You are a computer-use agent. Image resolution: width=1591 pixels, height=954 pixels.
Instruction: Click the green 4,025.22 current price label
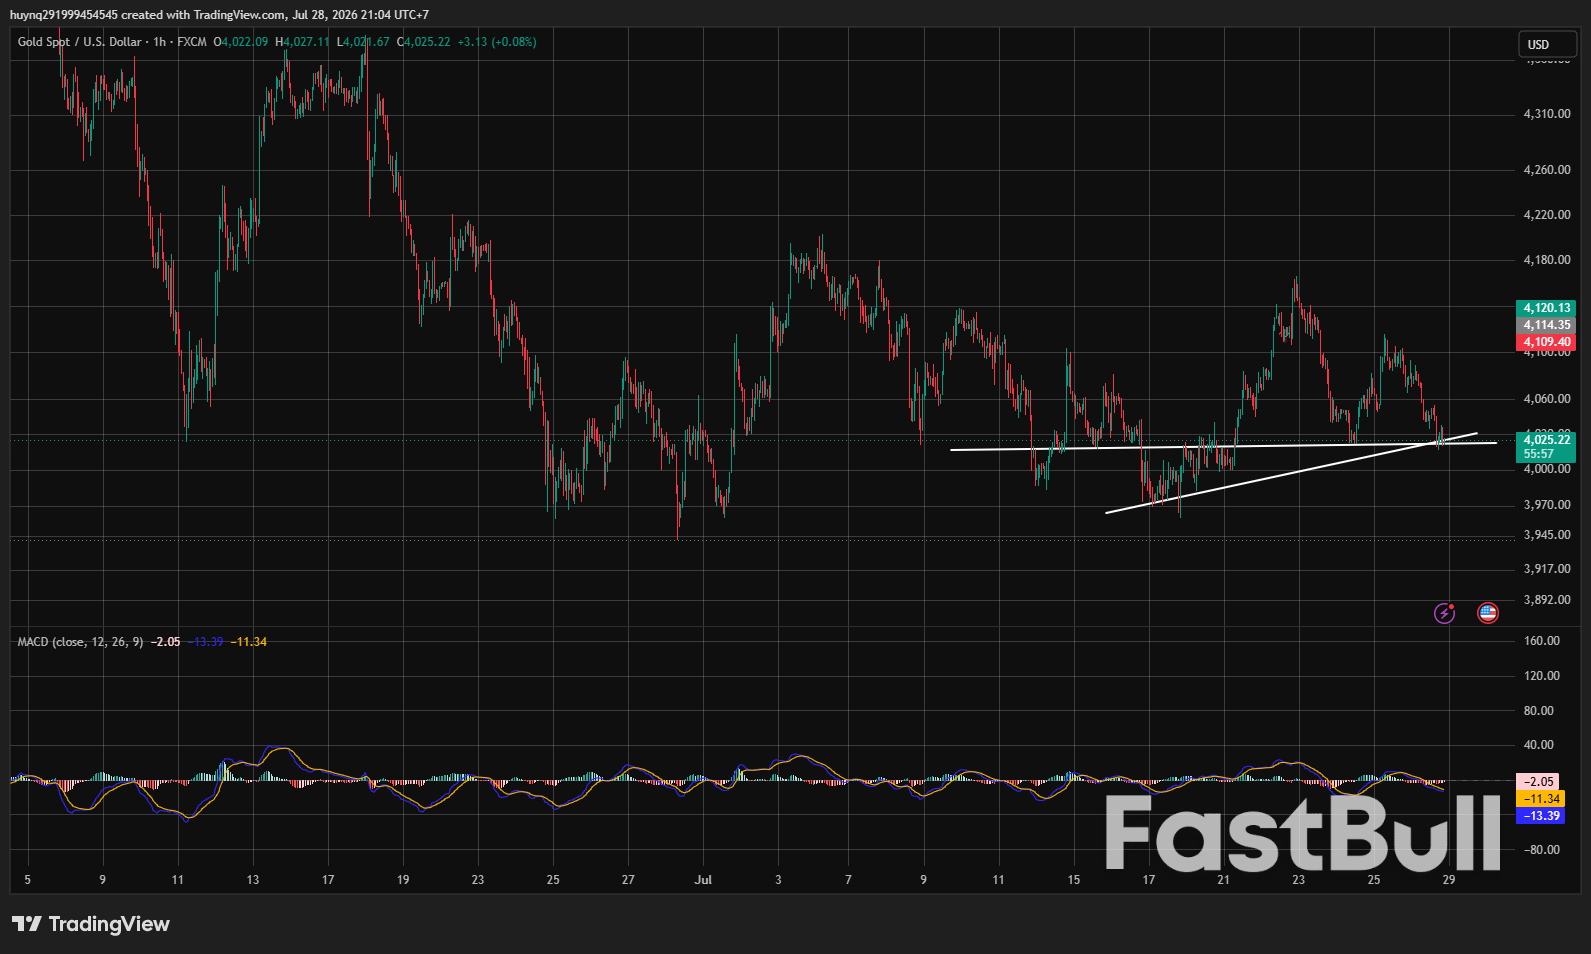[1546, 440]
